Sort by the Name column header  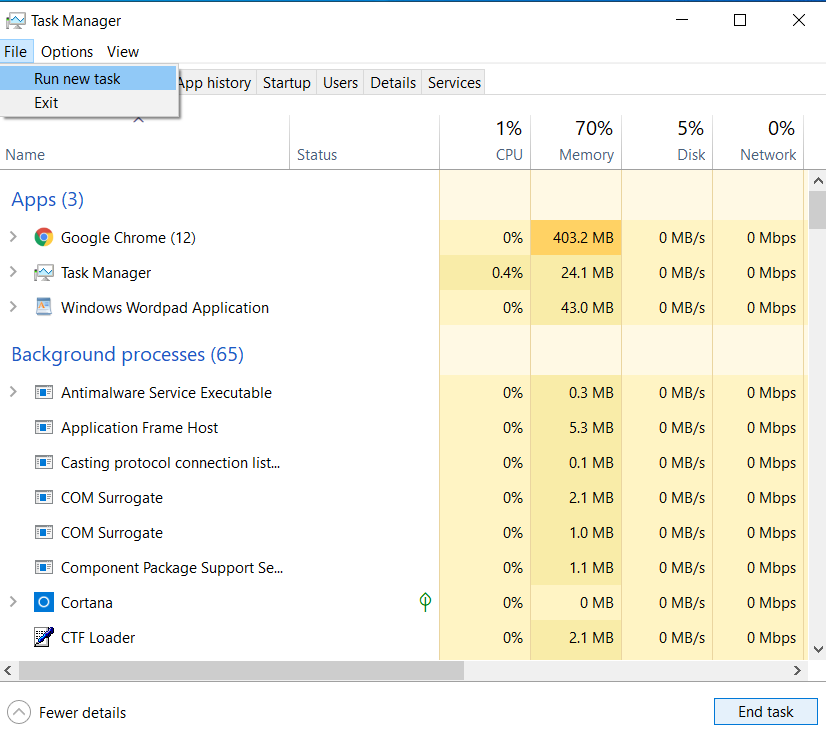click(x=144, y=142)
